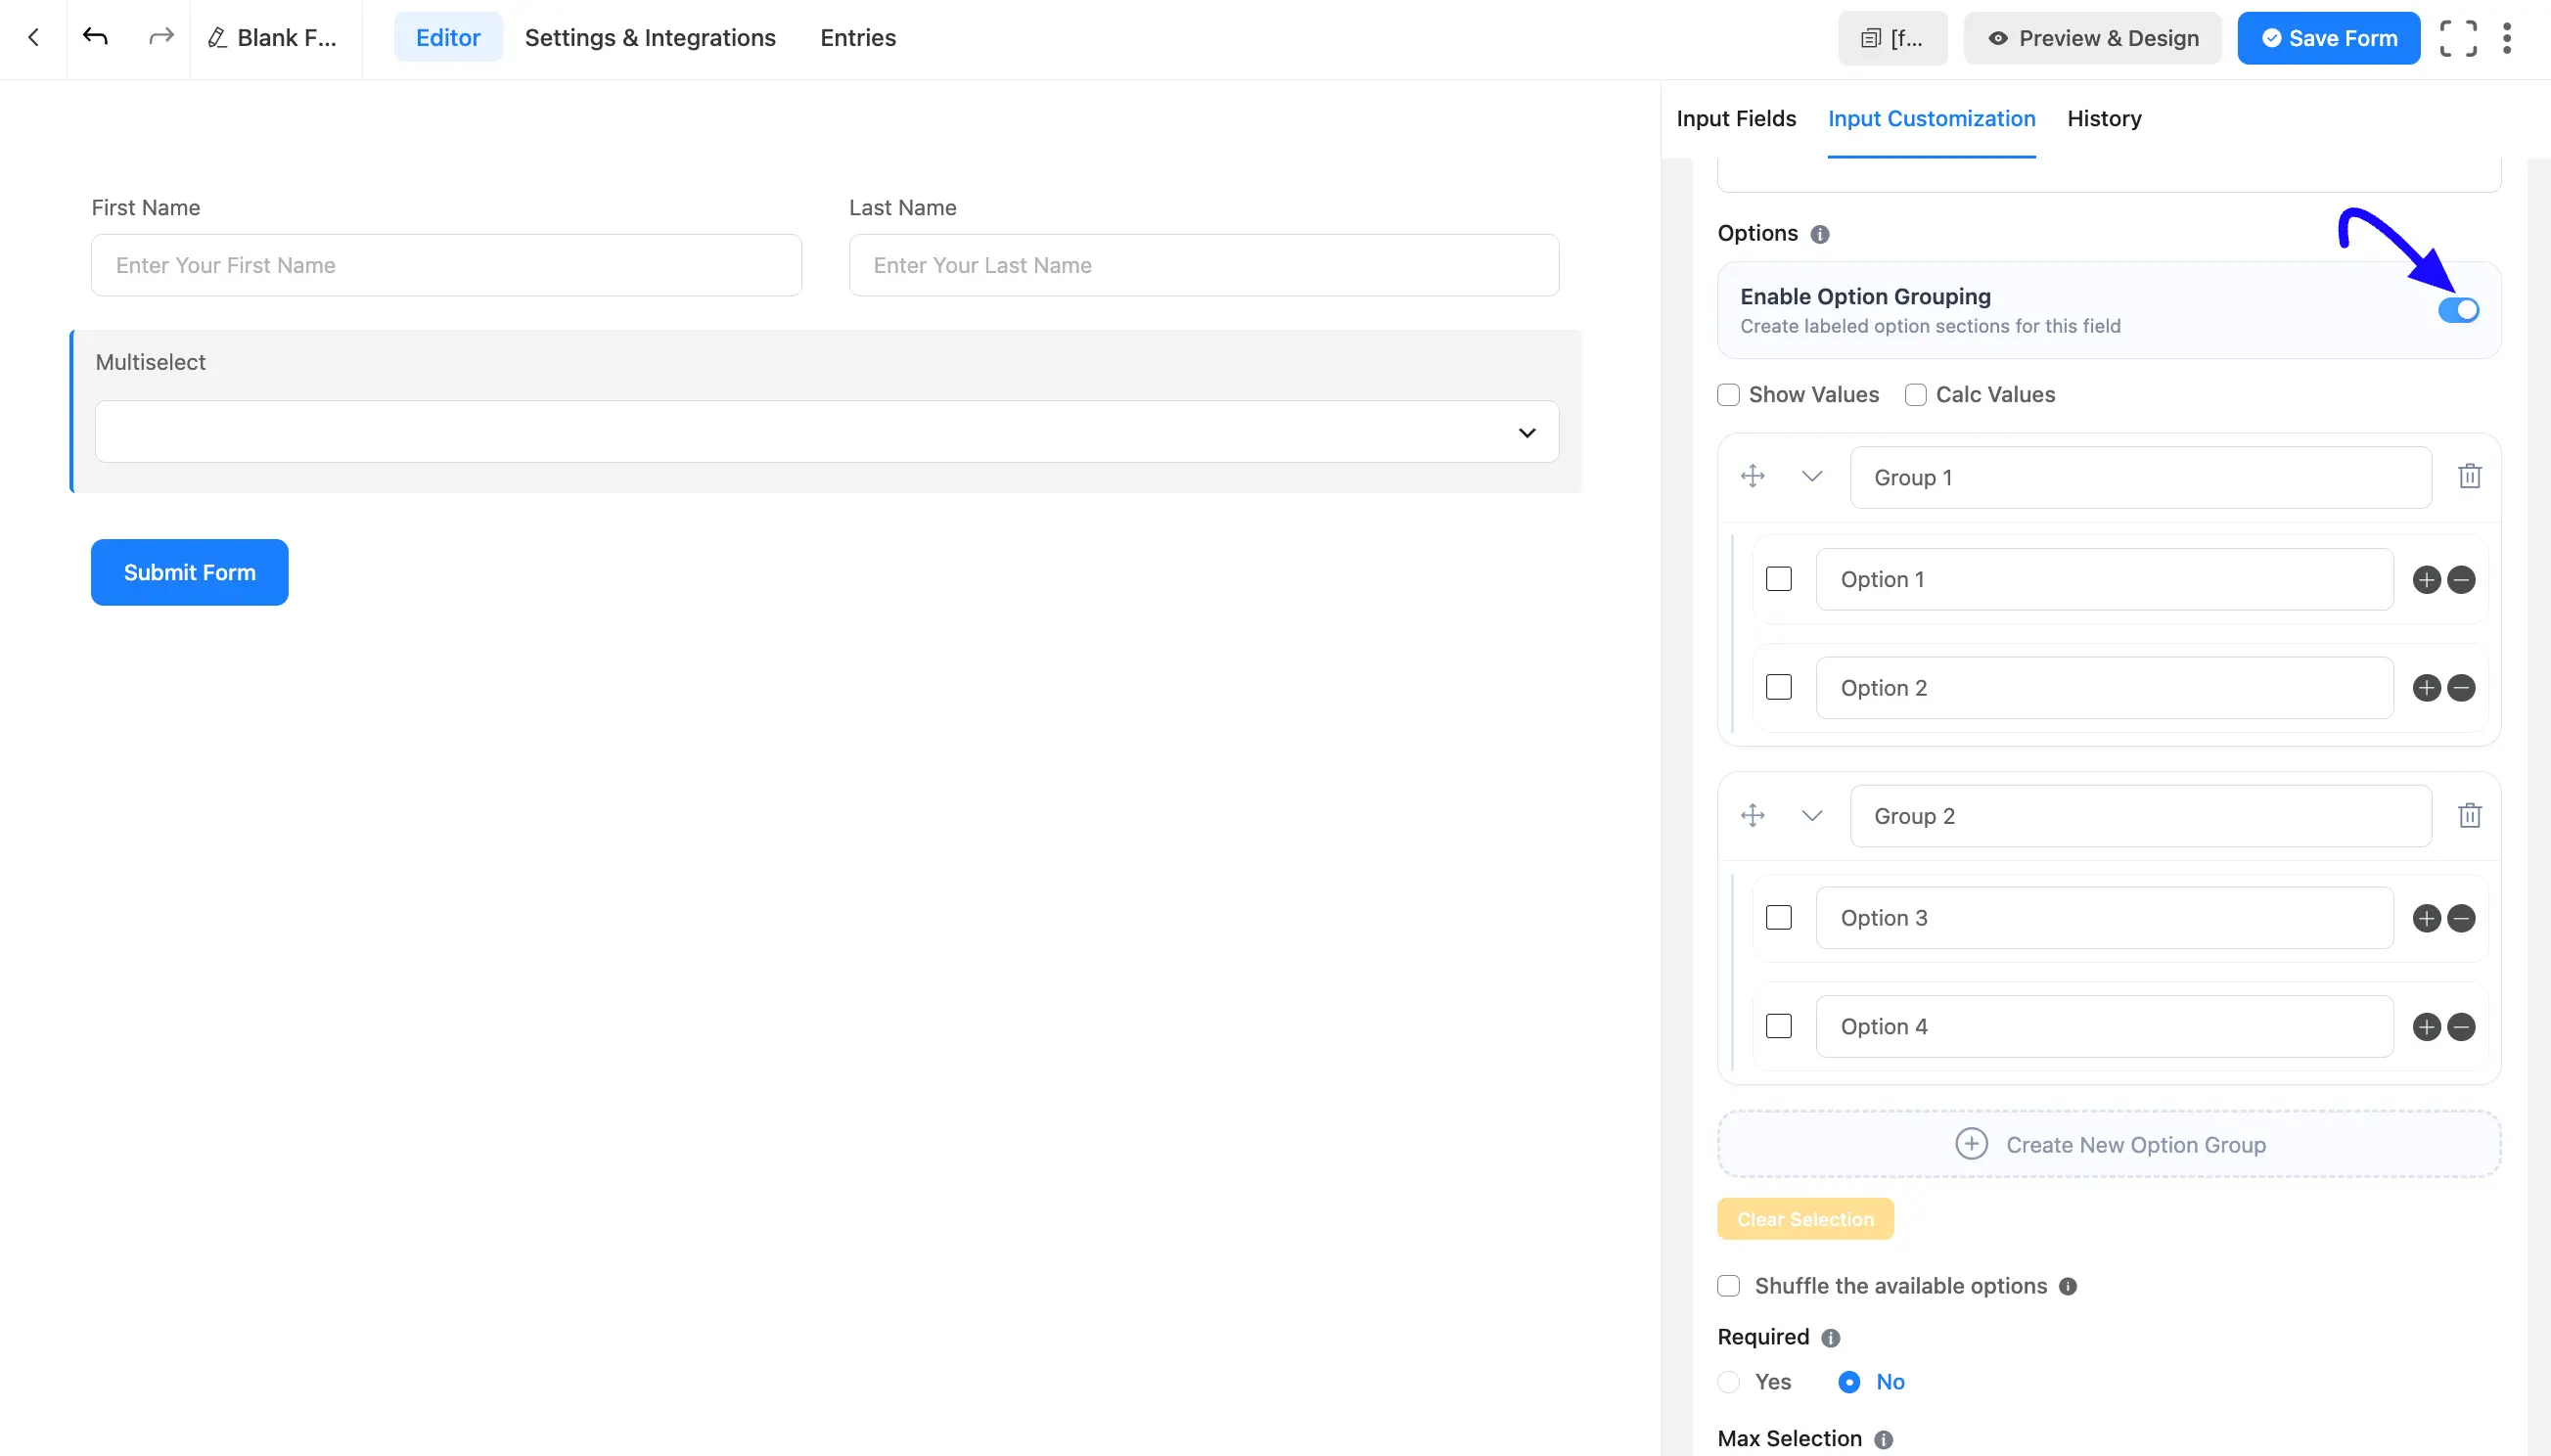Collapse Group 1 with chevron

[x=1811, y=476]
